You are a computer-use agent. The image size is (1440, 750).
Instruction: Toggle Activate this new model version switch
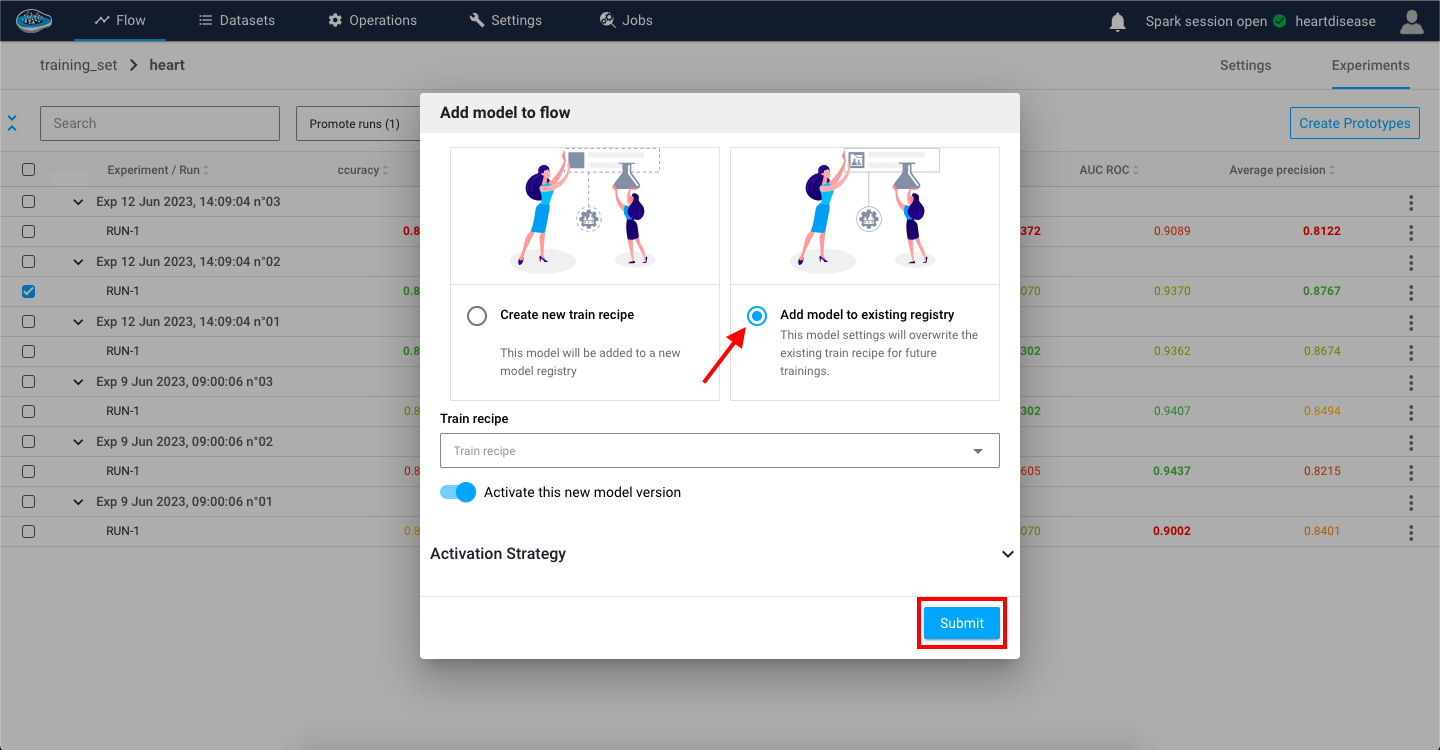pos(458,492)
